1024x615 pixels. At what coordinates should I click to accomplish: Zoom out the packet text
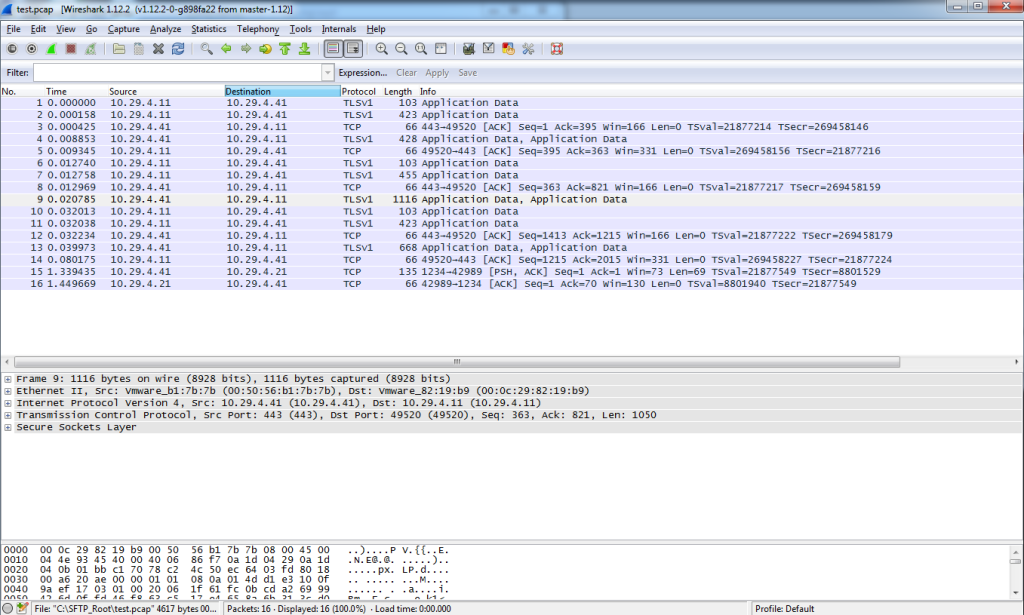point(401,49)
